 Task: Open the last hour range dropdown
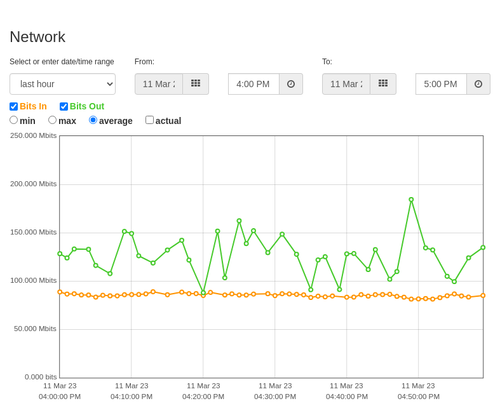pos(63,84)
